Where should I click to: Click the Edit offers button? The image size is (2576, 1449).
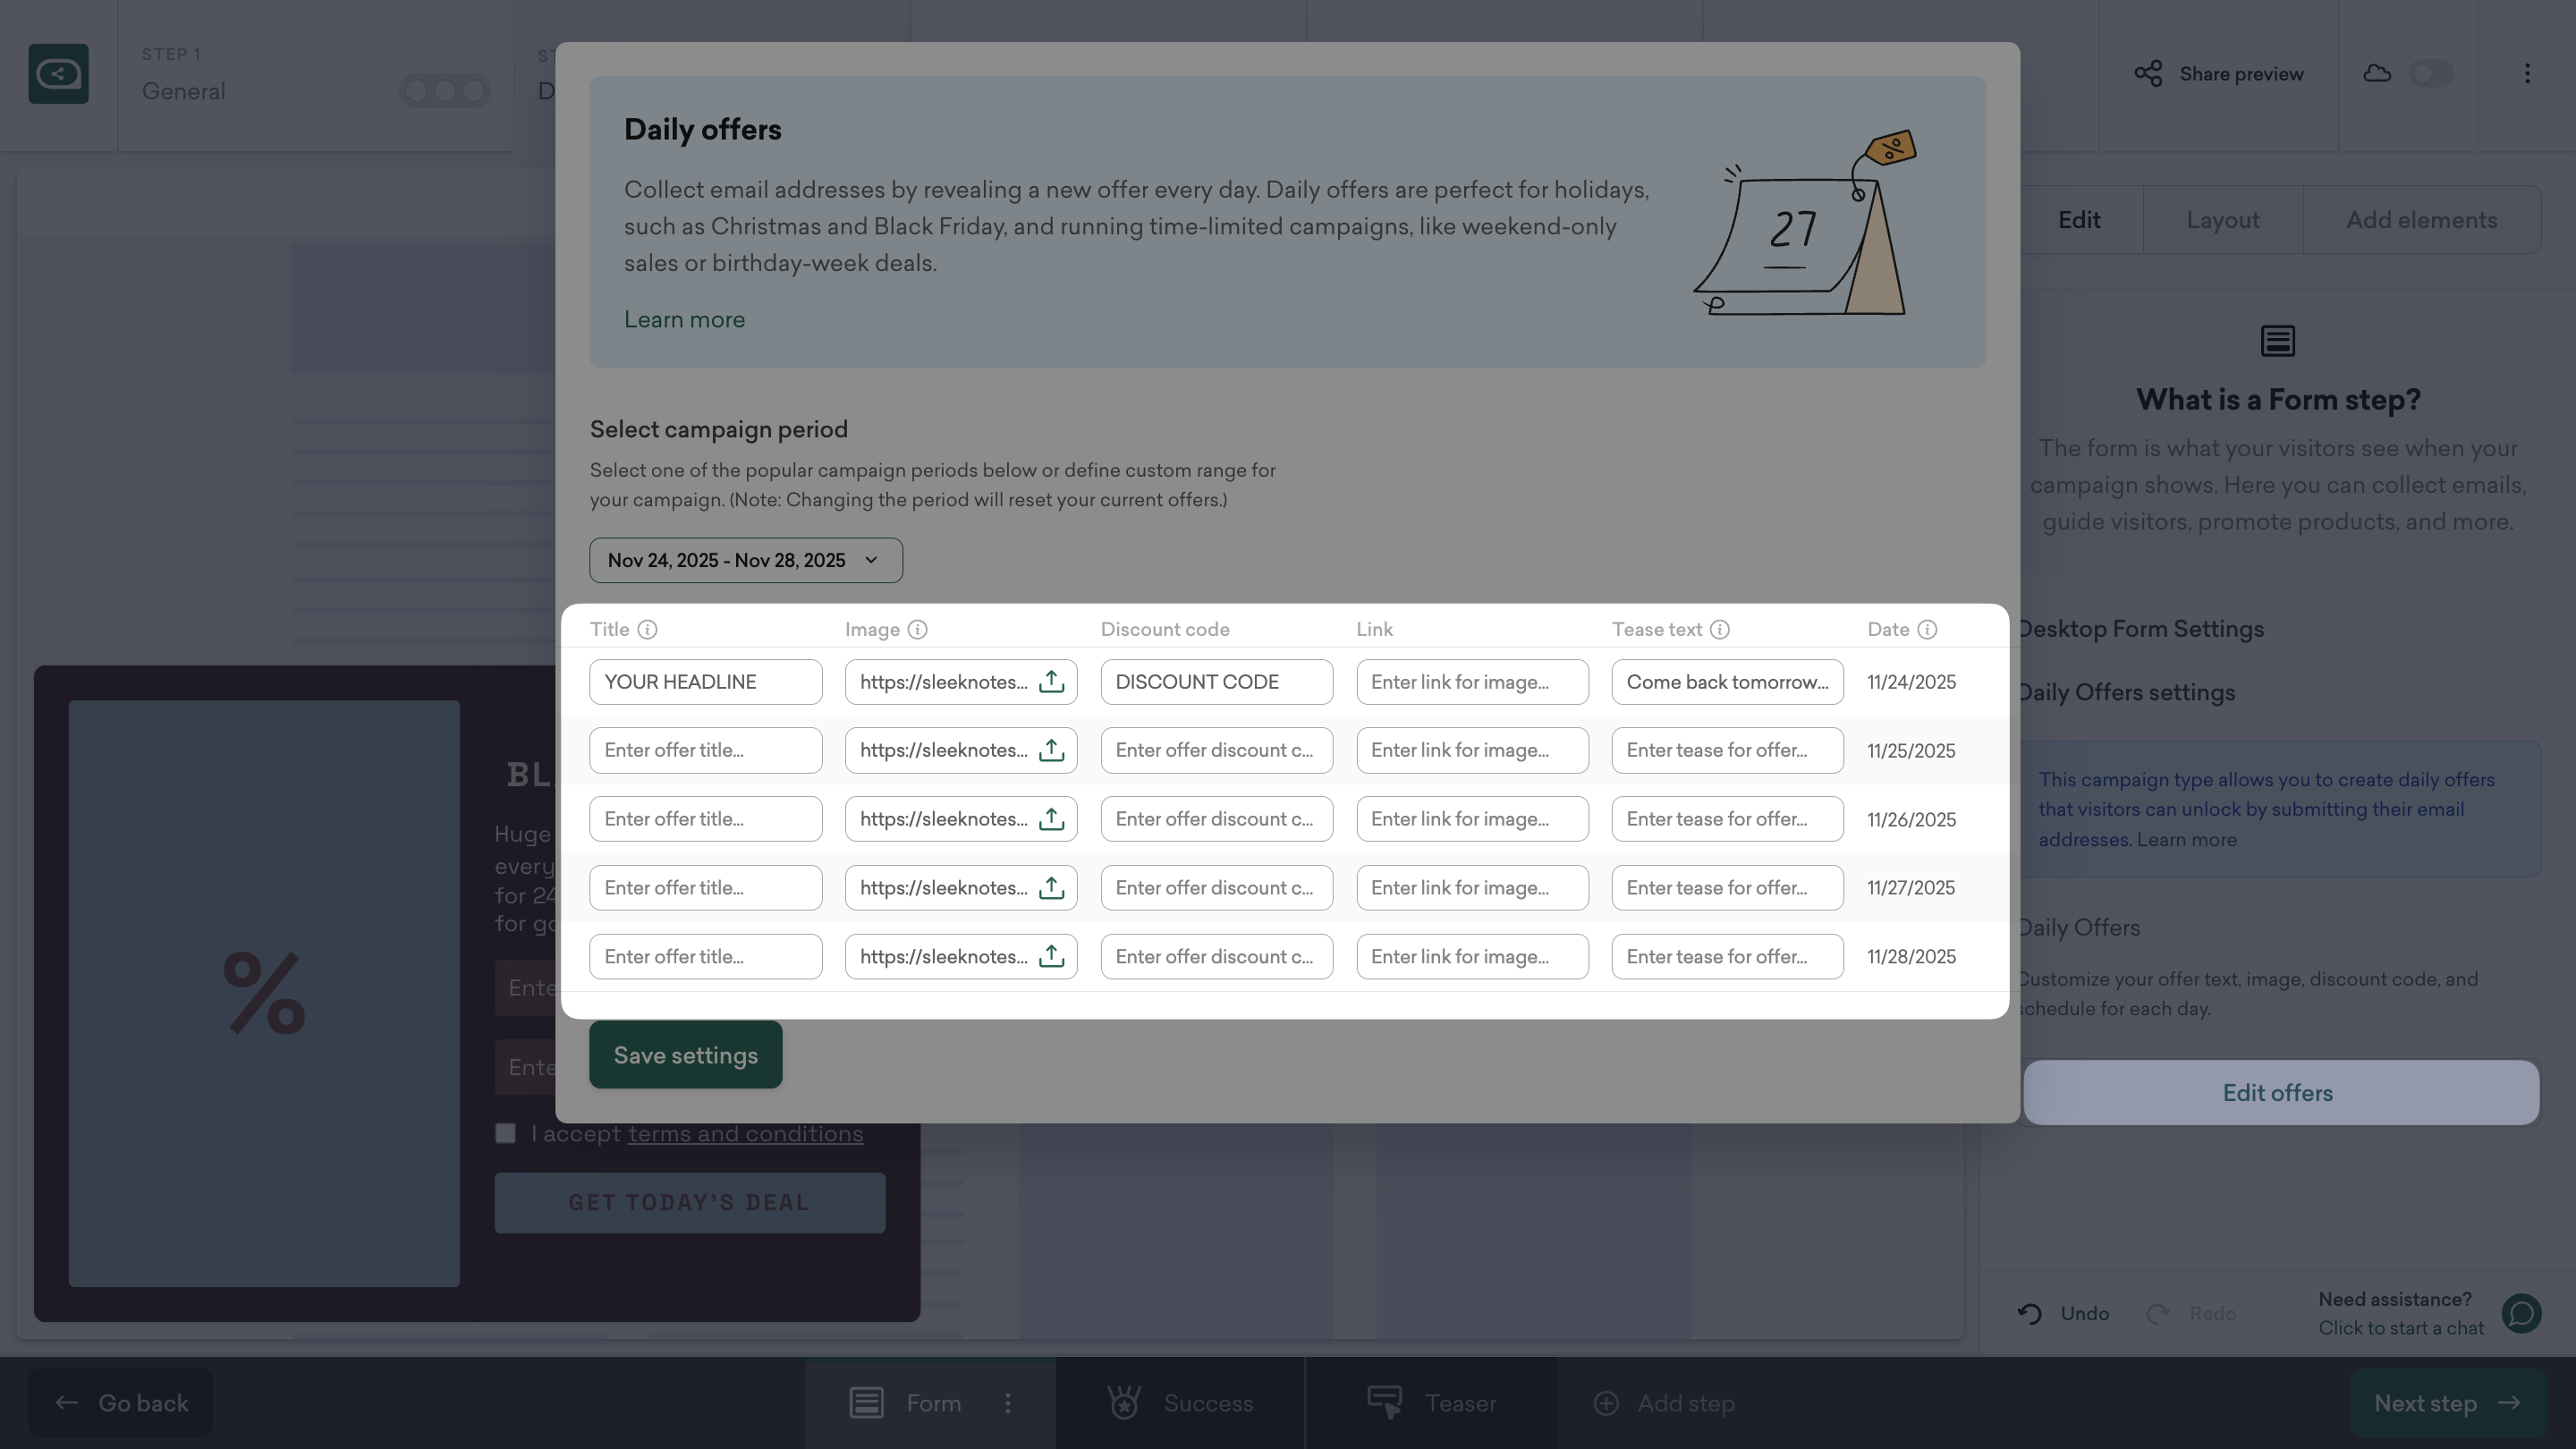point(2280,1093)
